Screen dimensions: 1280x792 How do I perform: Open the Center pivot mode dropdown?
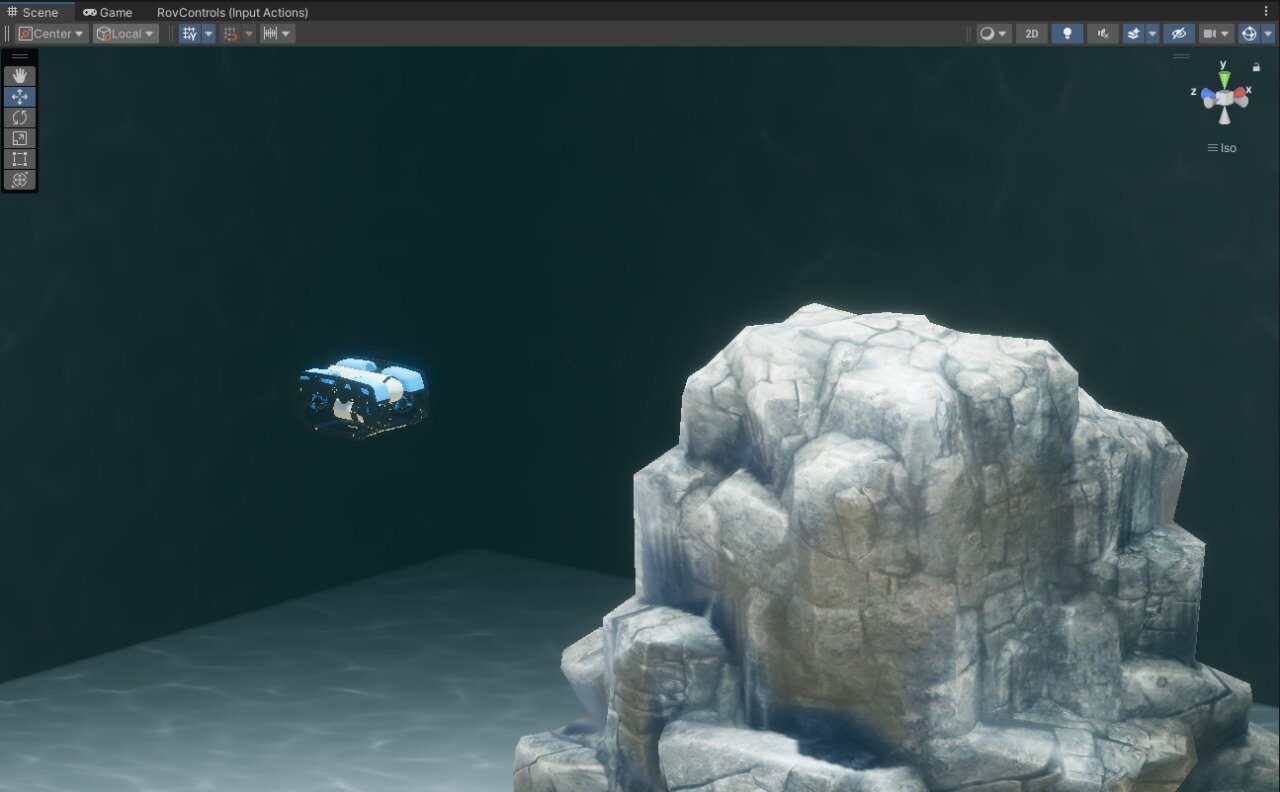coord(50,33)
